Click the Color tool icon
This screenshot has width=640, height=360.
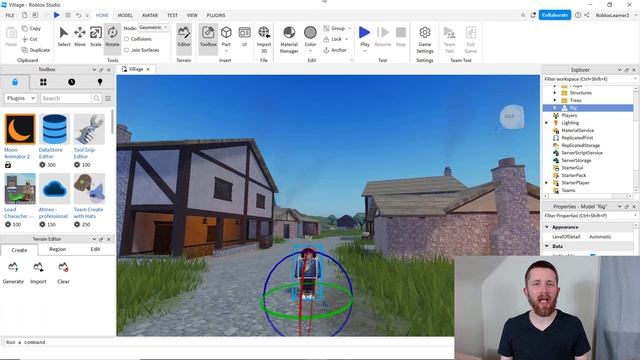pyautogui.click(x=310, y=33)
